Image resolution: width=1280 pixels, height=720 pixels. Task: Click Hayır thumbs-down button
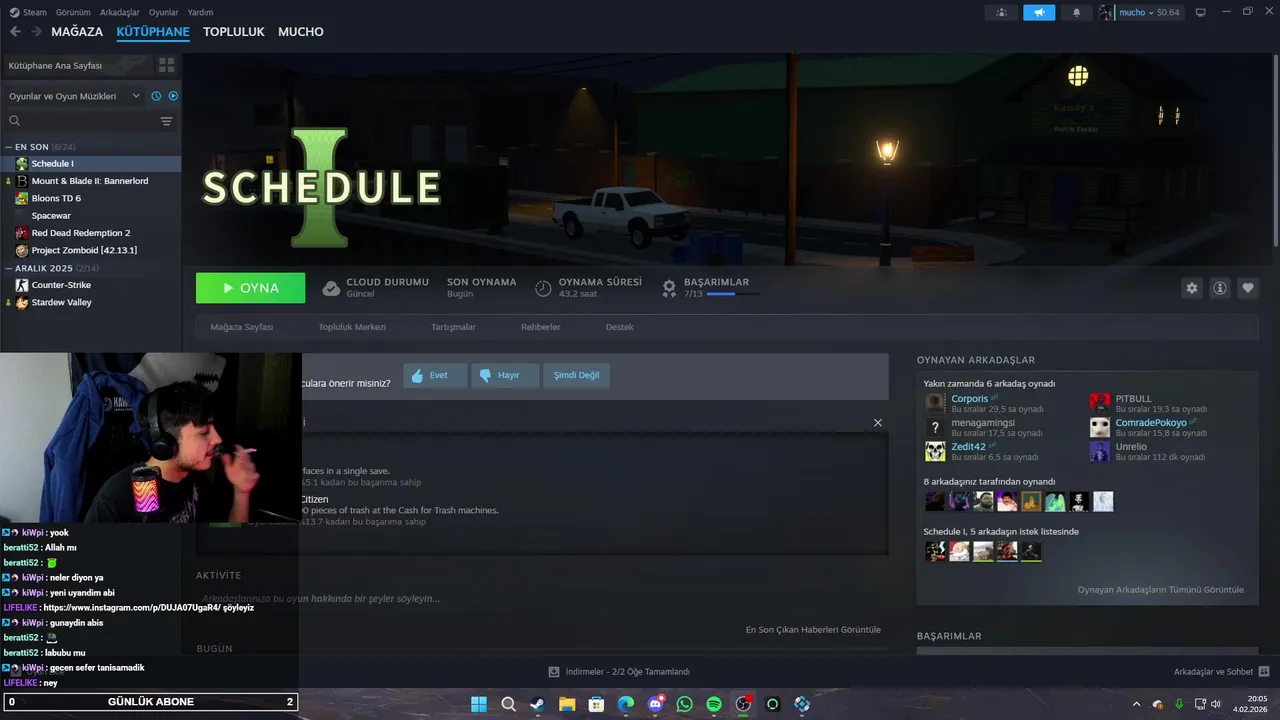click(505, 375)
